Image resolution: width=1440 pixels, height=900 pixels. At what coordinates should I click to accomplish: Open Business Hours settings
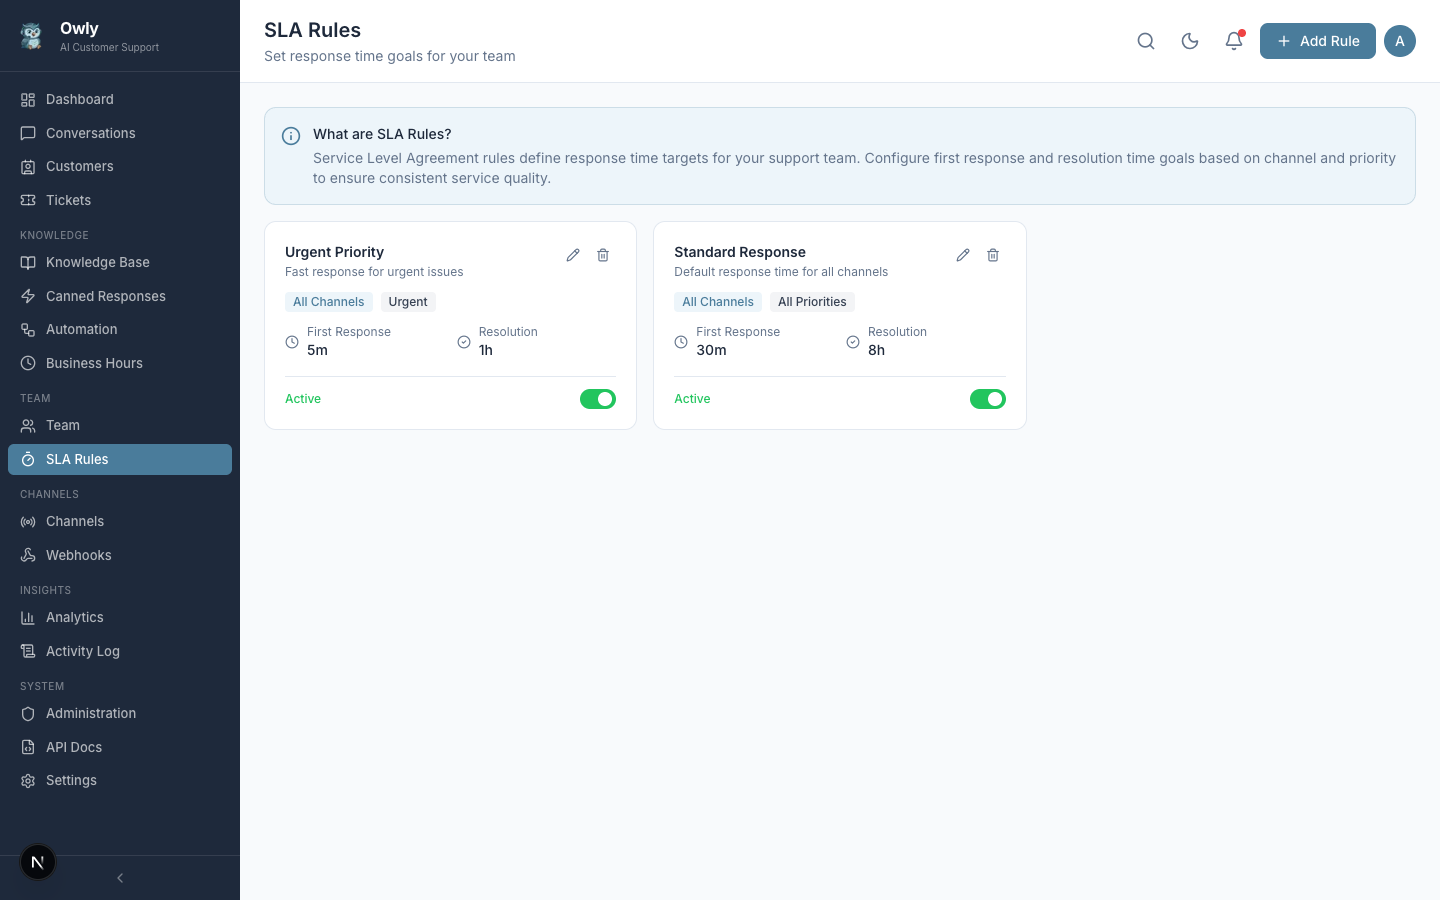120,363
